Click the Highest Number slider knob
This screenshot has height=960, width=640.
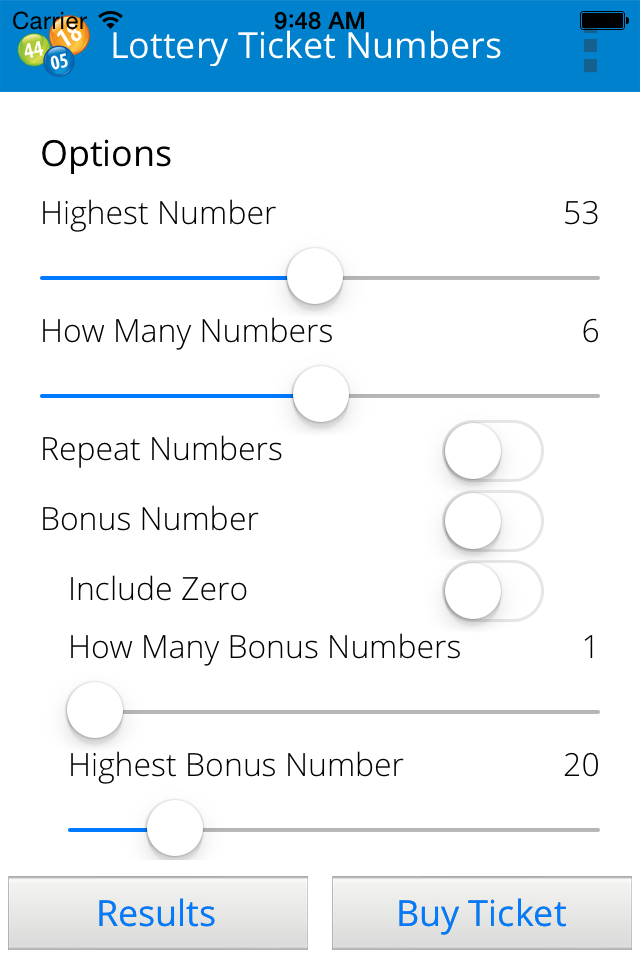tap(315, 277)
